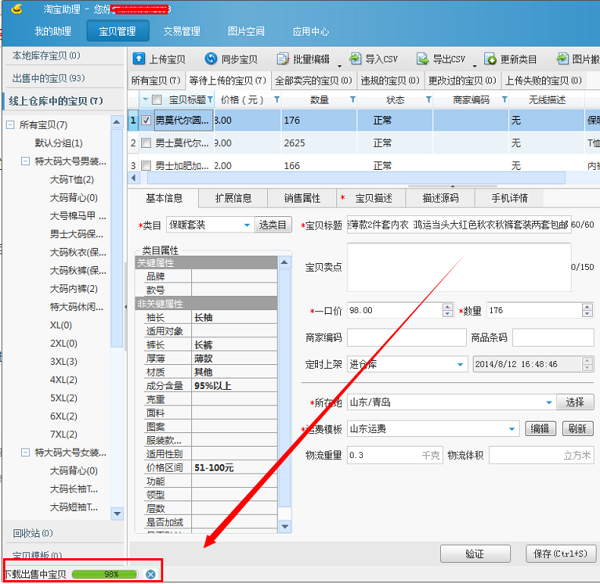Image resolution: width=600 pixels, height=584 pixels.
Task: Open the 交易管理 top menu tab
Action: pos(182,31)
